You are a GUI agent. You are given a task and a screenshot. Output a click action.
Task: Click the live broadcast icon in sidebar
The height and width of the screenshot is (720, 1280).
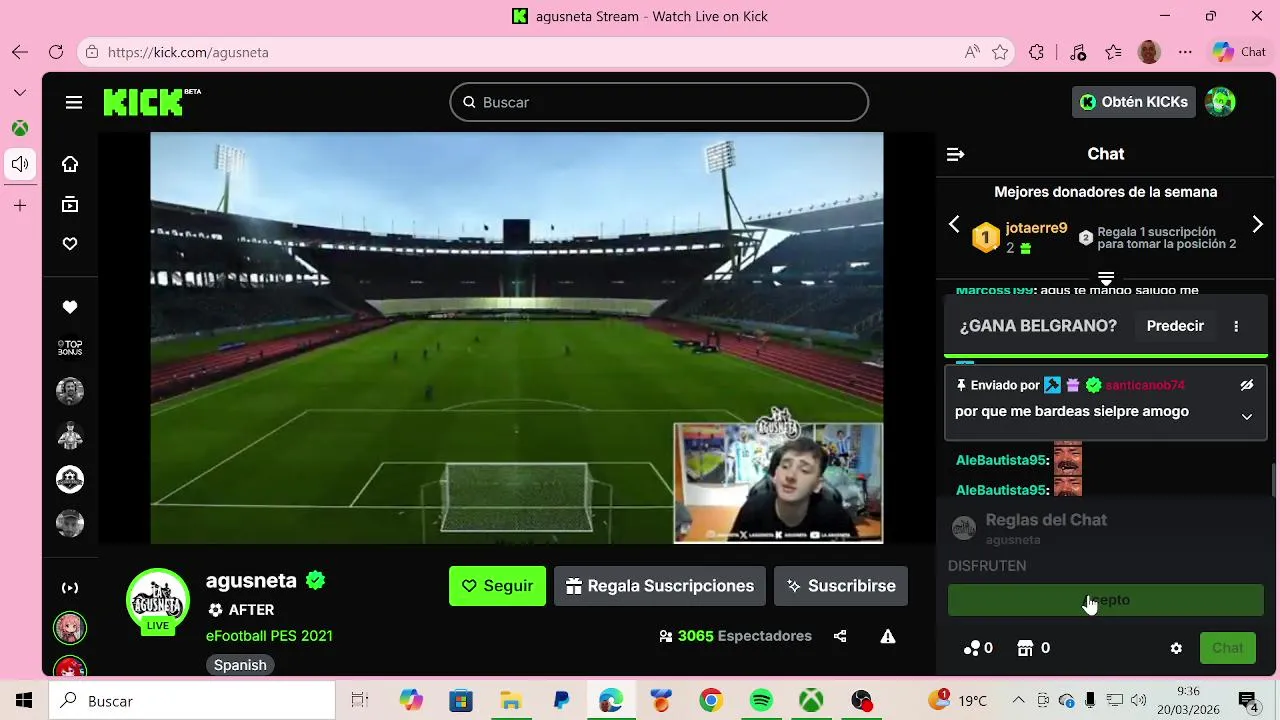click(x=70, y=588)
